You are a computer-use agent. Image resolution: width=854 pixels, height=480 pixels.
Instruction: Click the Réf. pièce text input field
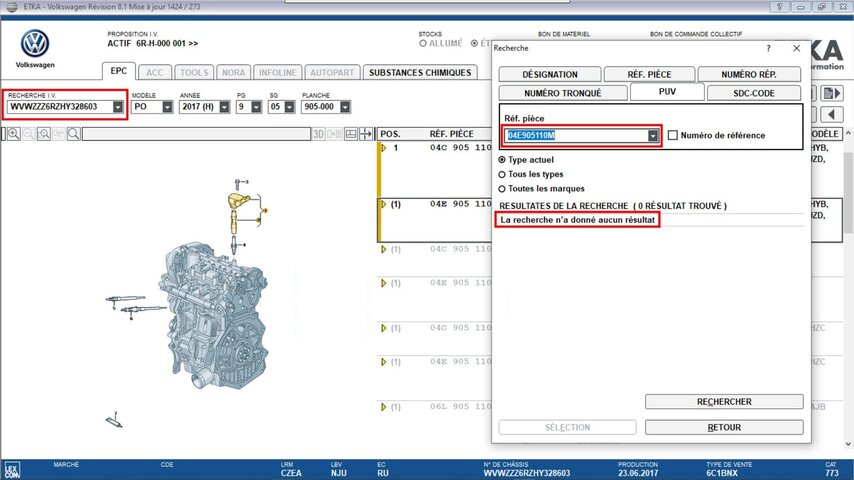[x=576, y=136]
